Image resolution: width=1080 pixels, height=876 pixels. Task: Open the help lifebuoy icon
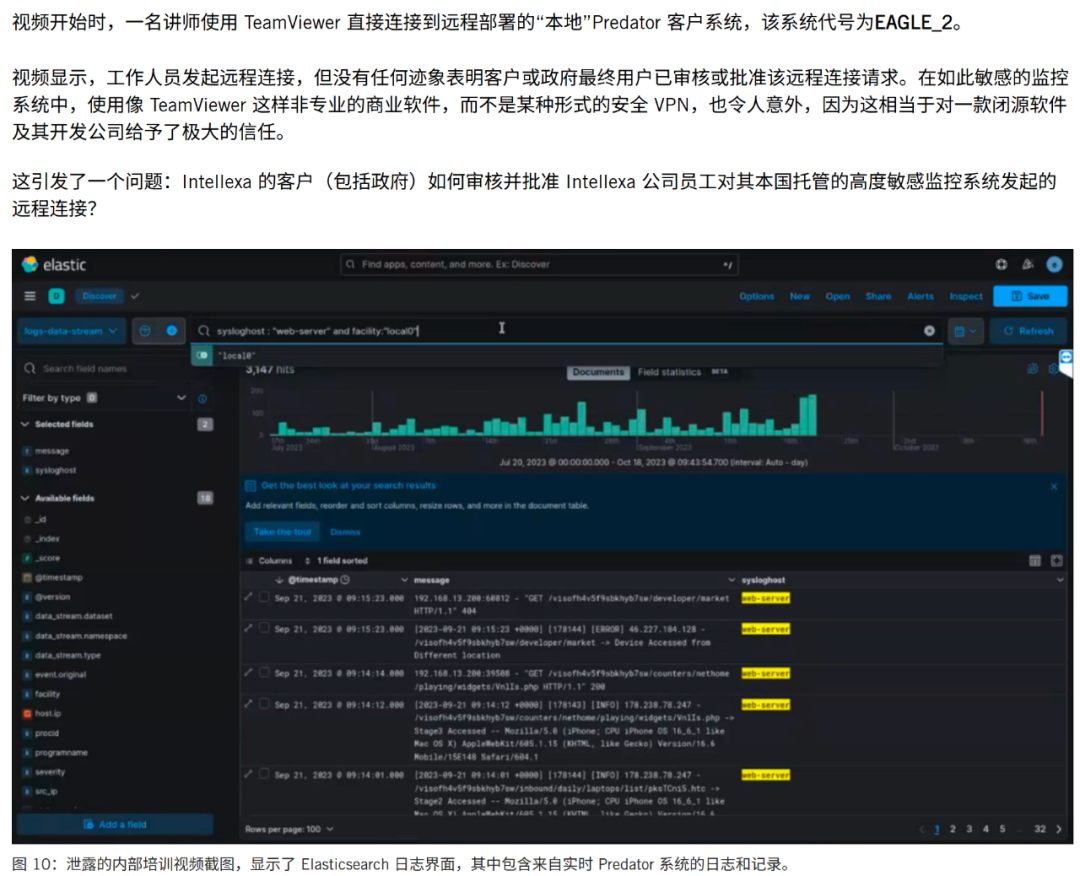[1001, 264]
